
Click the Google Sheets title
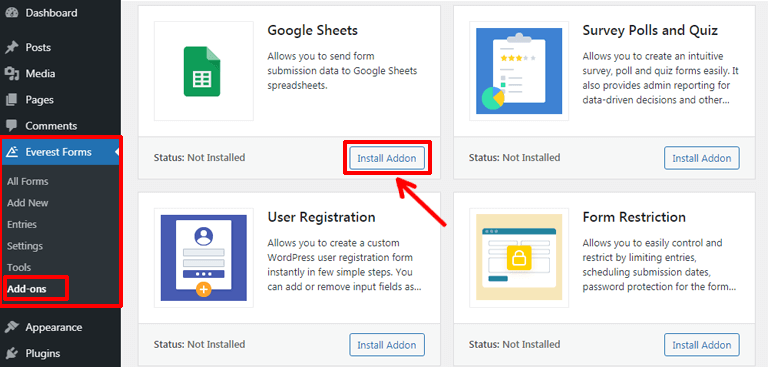[312, 30]
